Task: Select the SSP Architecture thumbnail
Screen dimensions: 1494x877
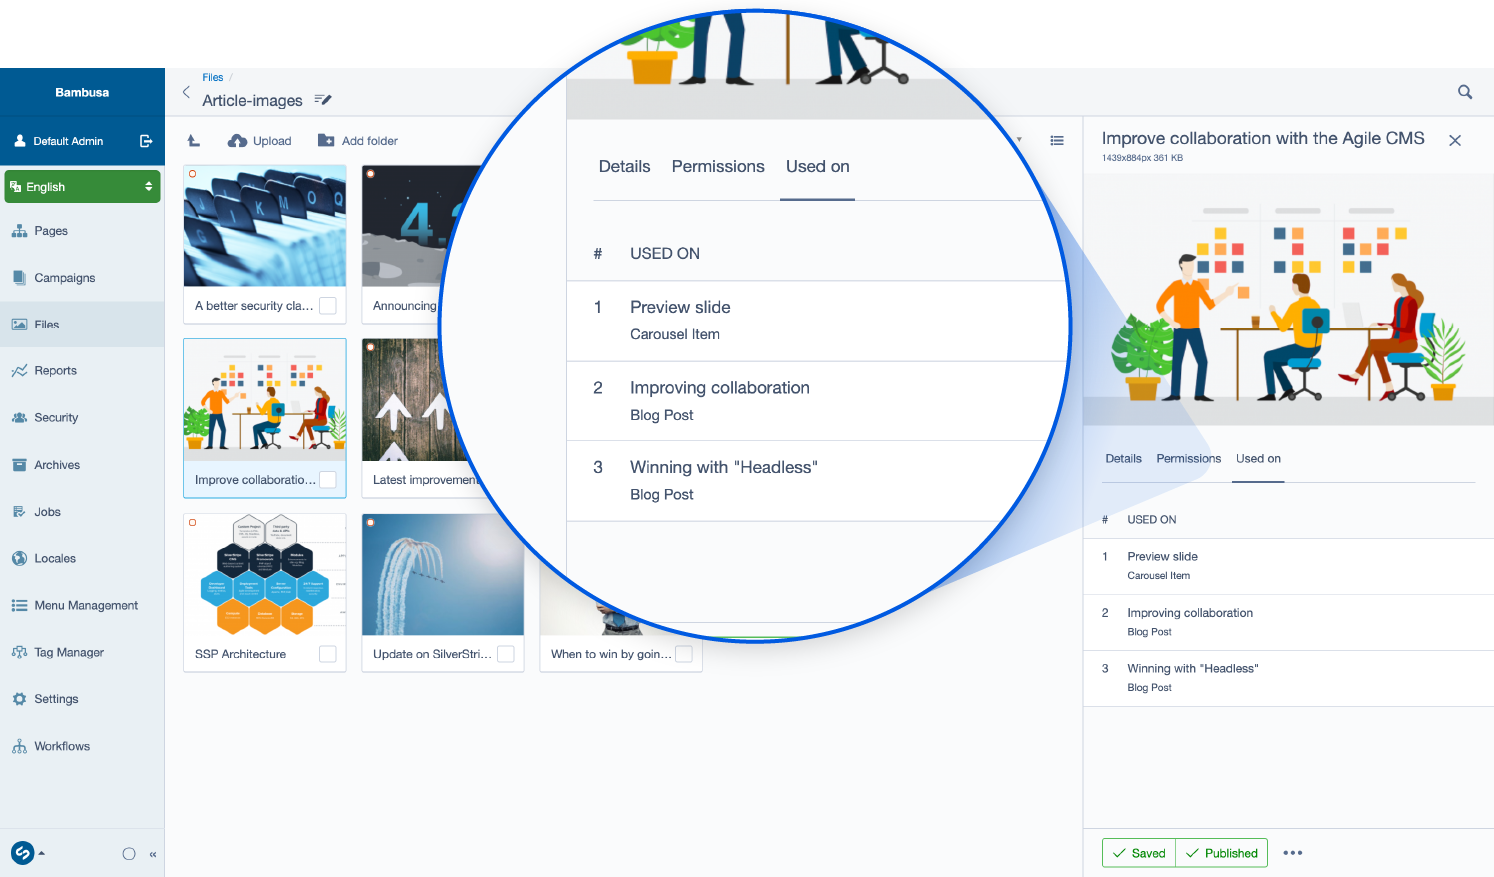Action: coord(264,575)
